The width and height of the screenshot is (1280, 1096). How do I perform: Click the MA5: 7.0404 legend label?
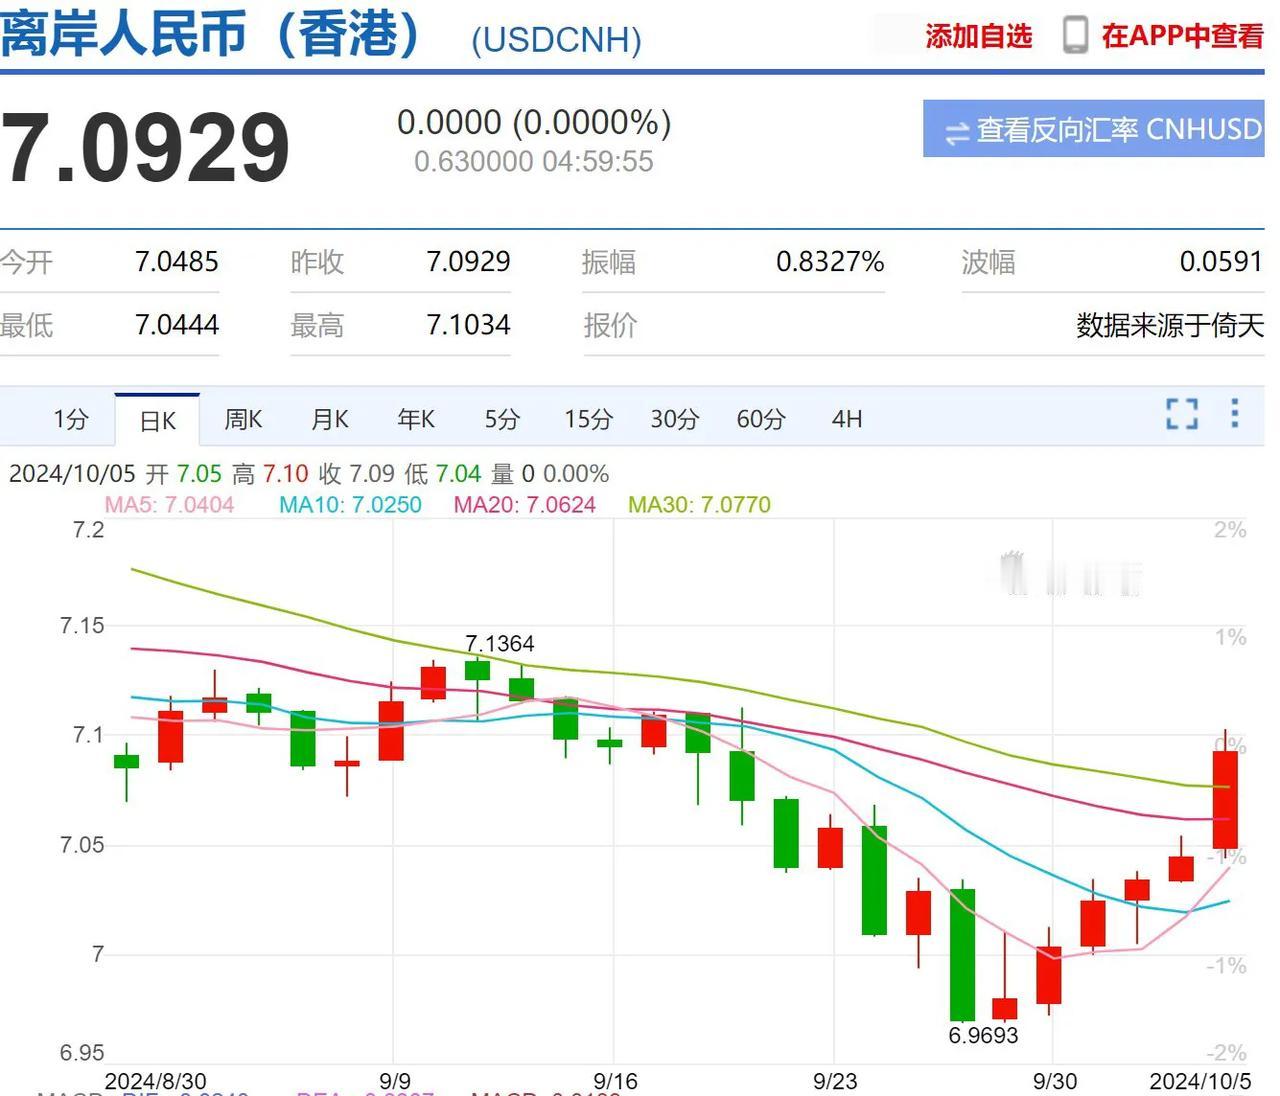169,505
